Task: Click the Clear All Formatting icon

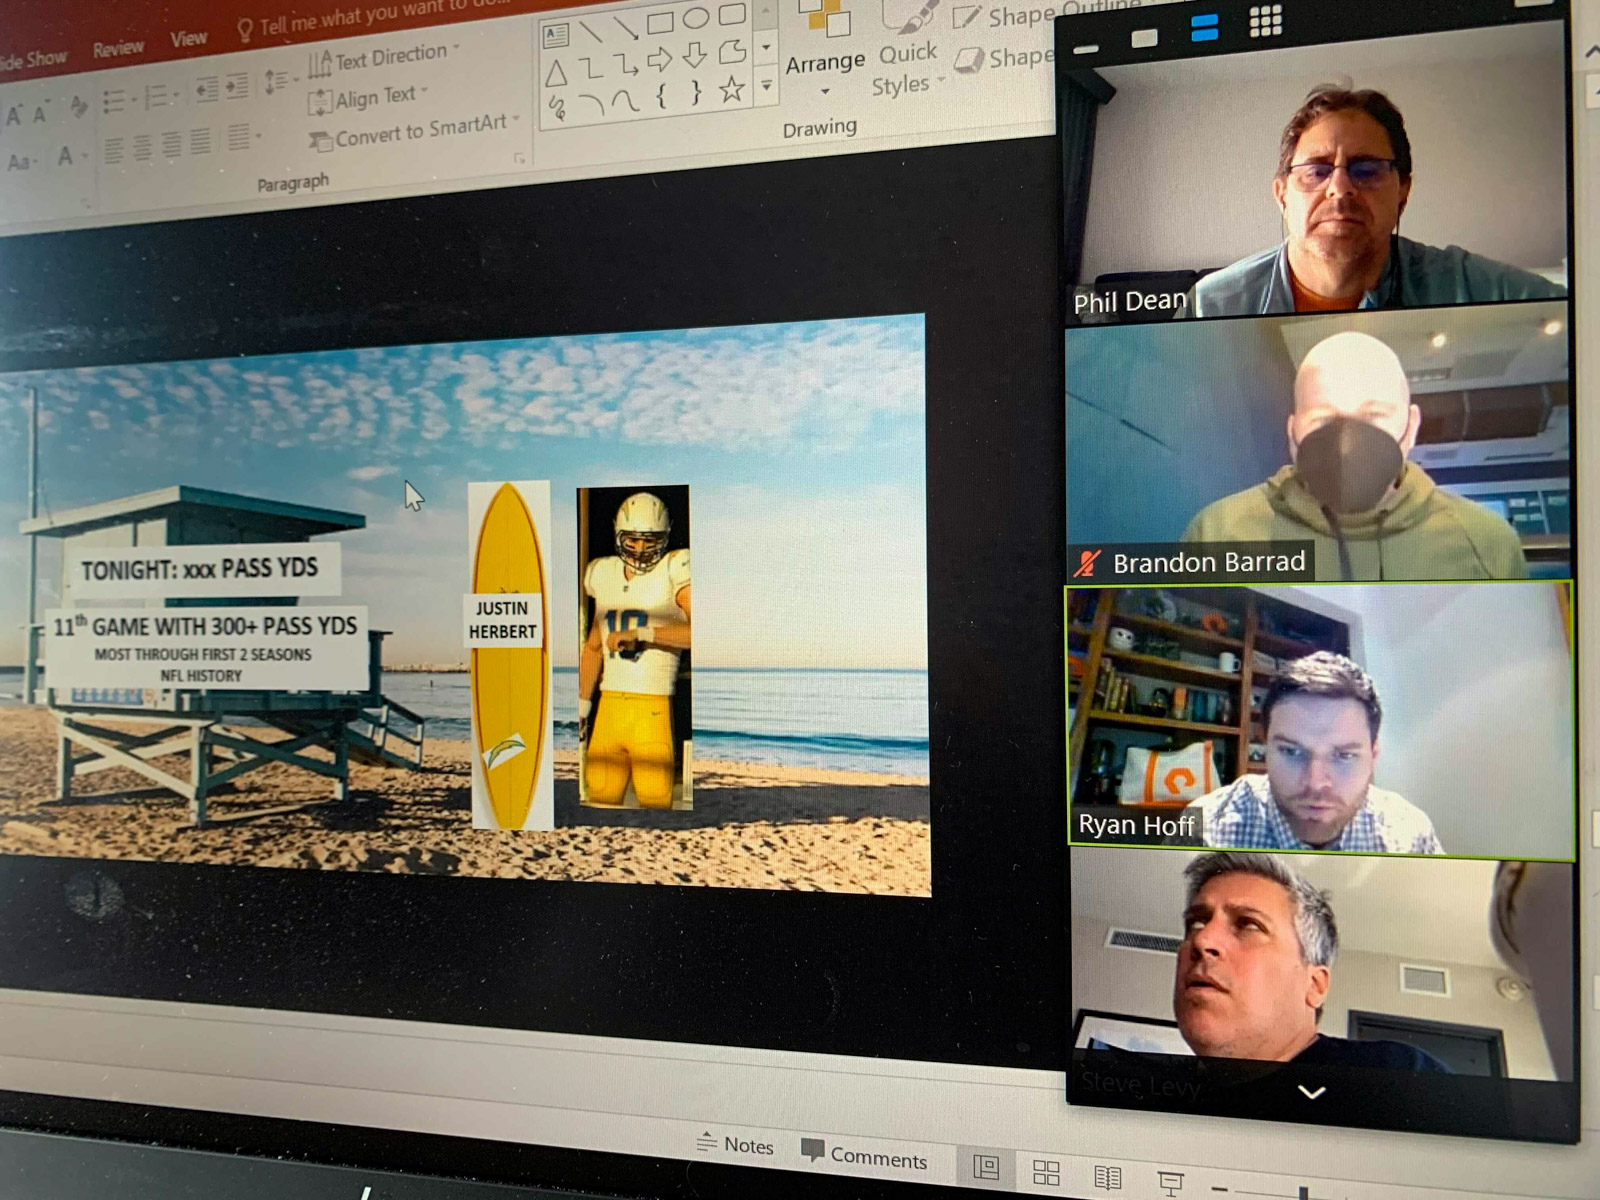Action: pos(78,106)
